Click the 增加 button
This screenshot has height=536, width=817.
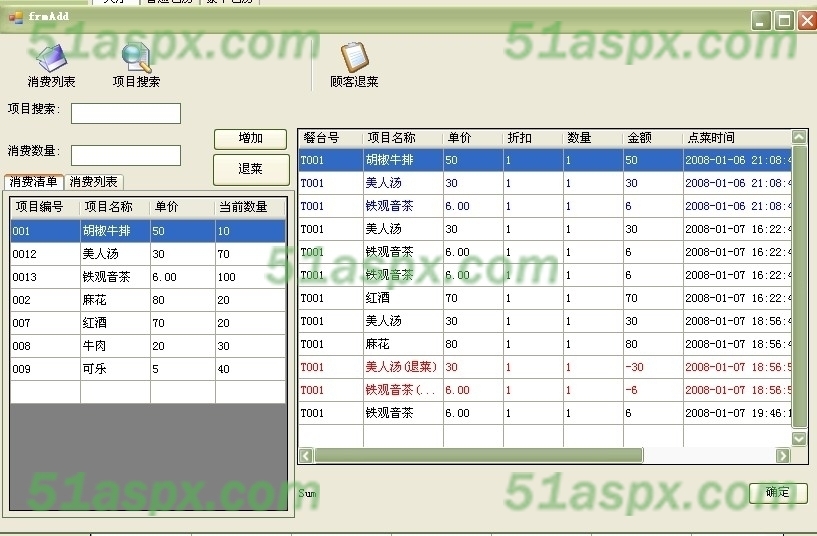point(250,139)
